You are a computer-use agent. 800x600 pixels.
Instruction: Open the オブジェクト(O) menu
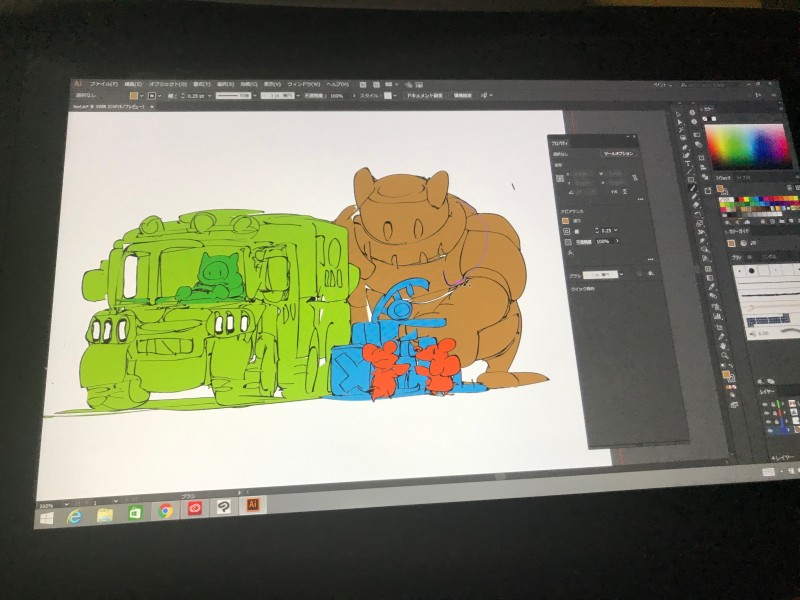coord(168,84)
